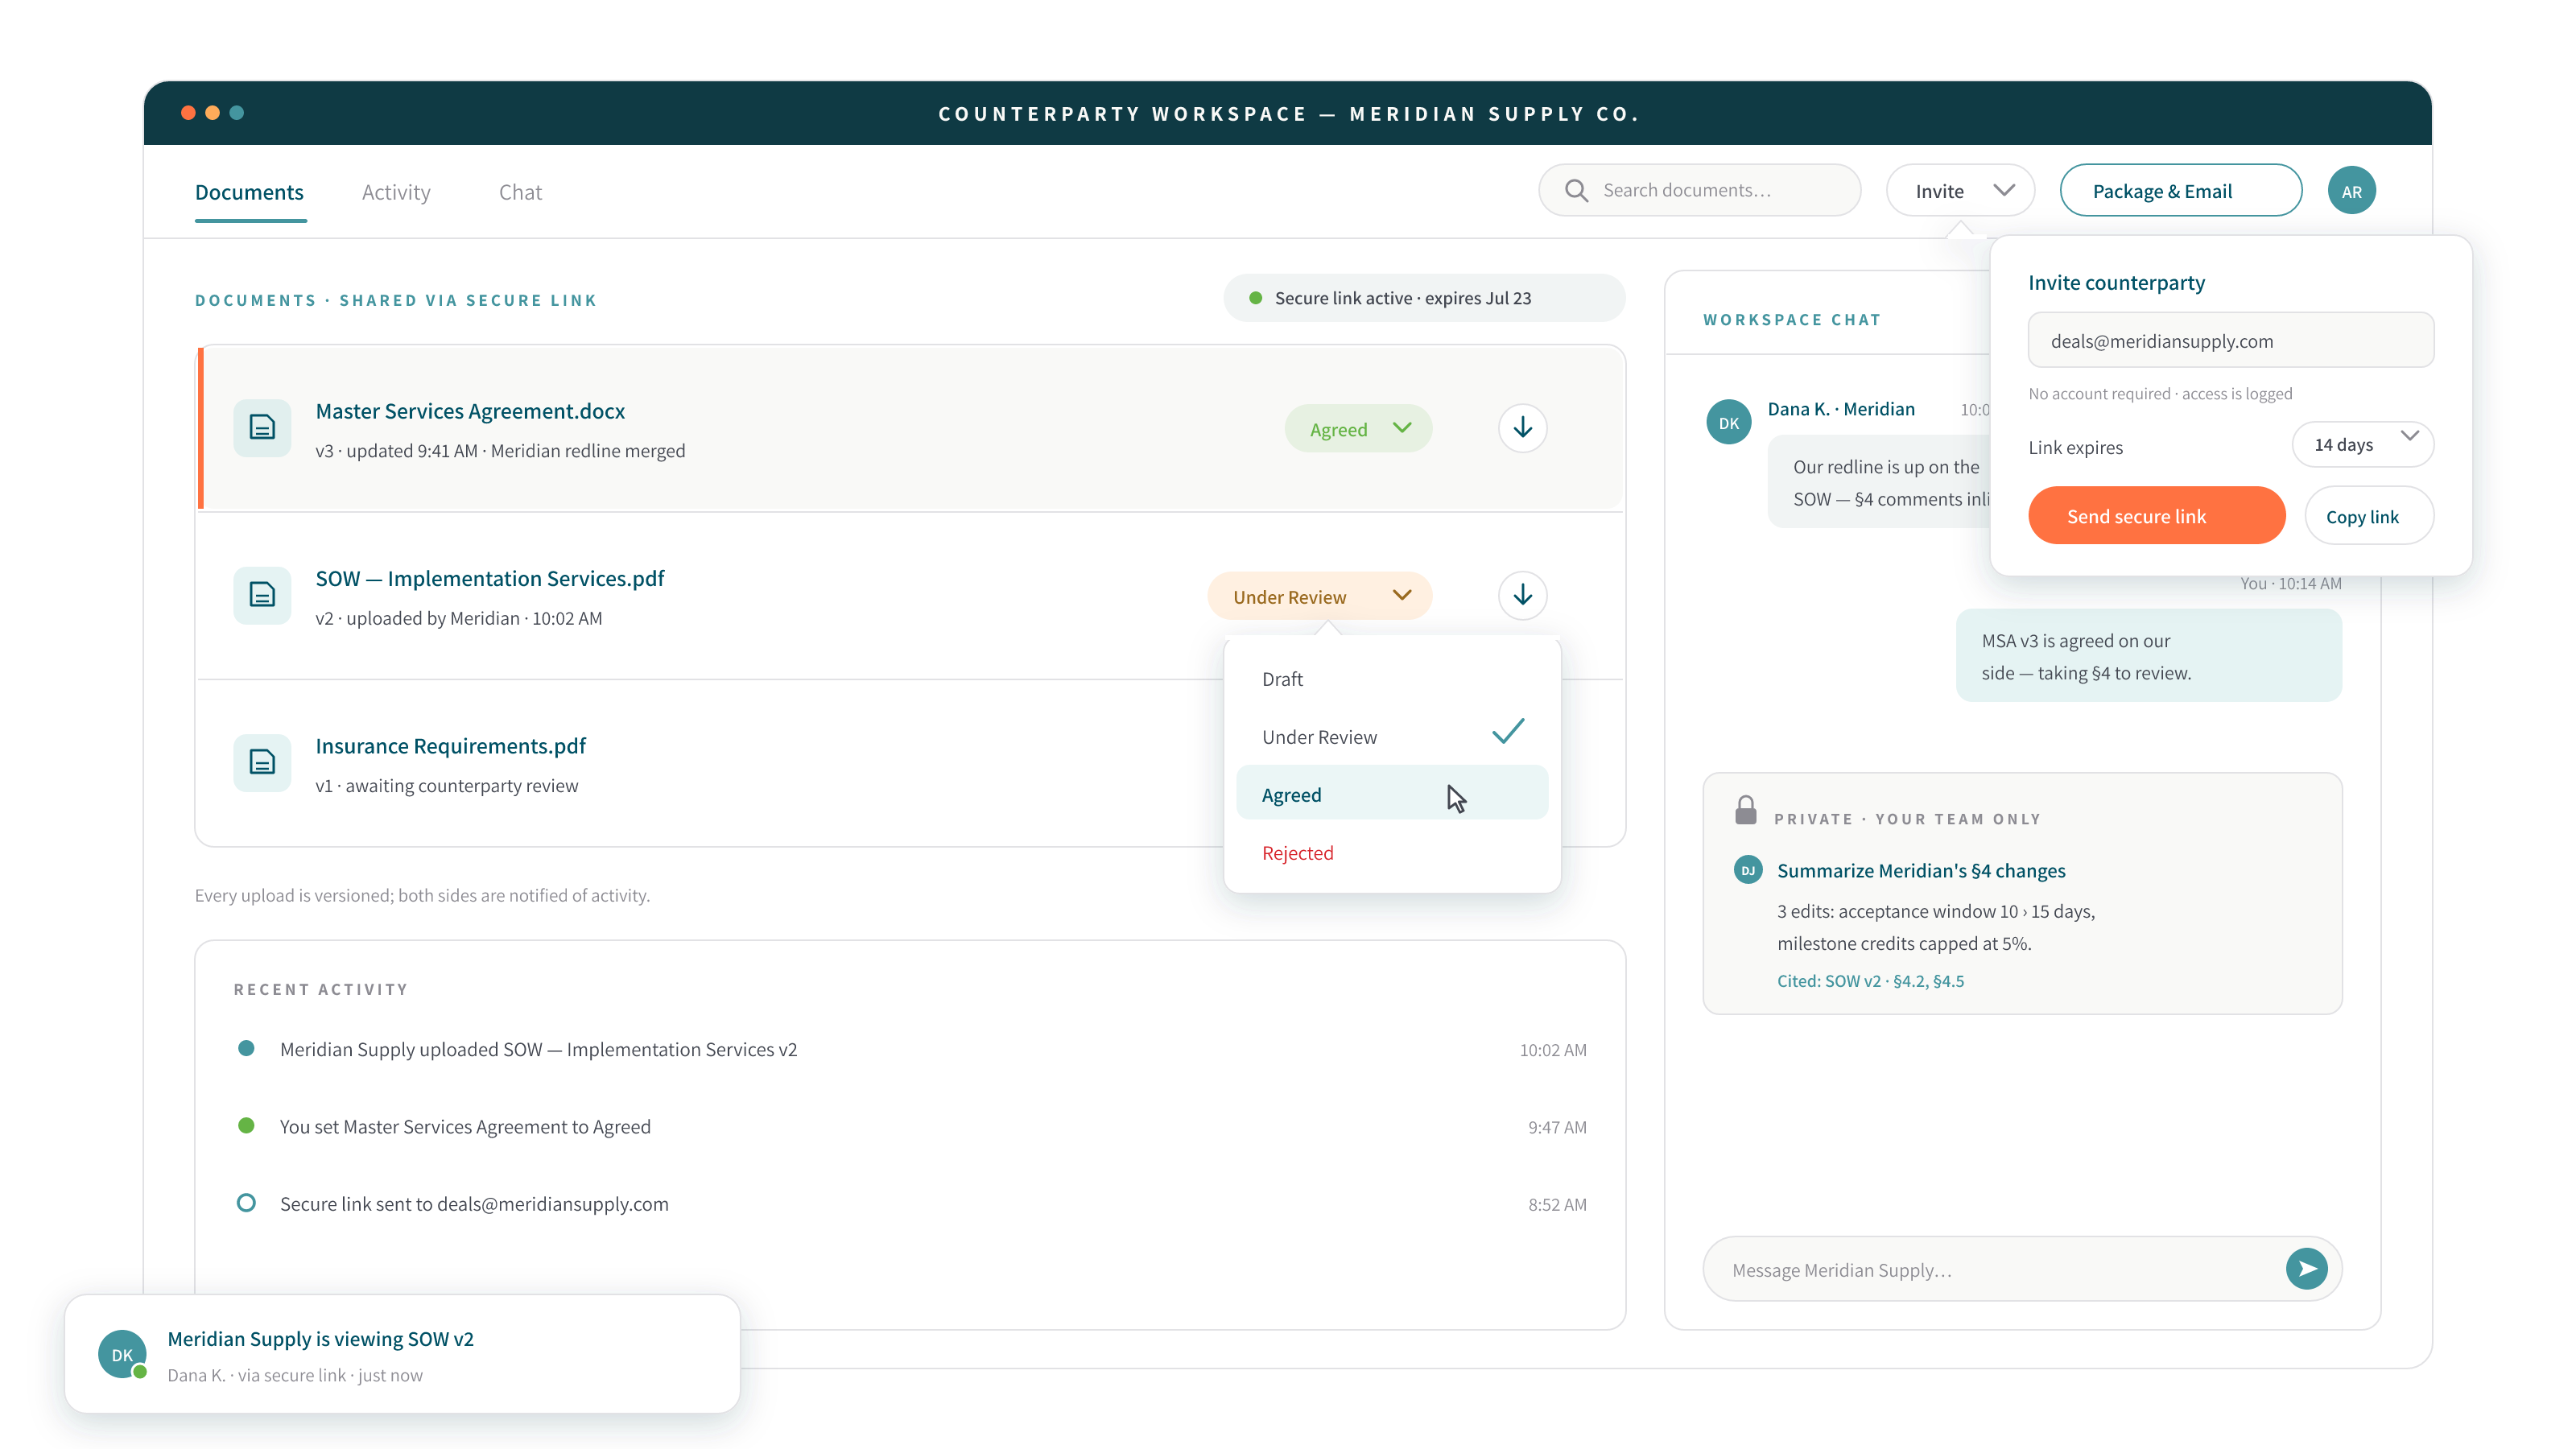2576x1449 pixels.
Task: Click the red window close dot
Action: pos(188,113)
